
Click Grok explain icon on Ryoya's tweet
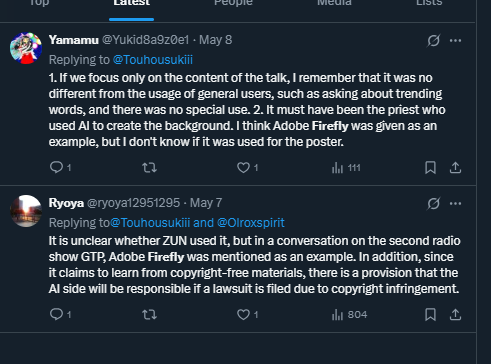(433, 204)
